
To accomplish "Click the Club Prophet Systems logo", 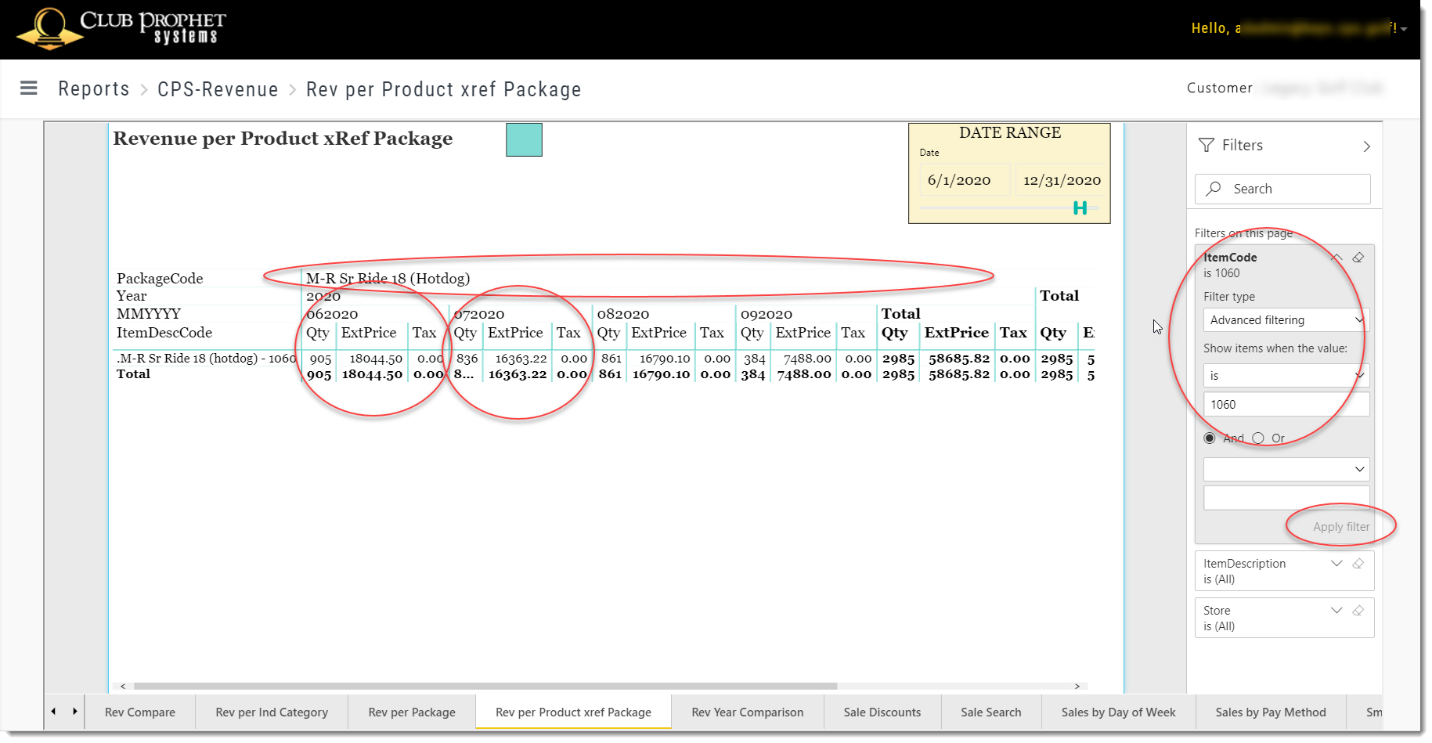I will pyautogui.click(x=122, y=27).
